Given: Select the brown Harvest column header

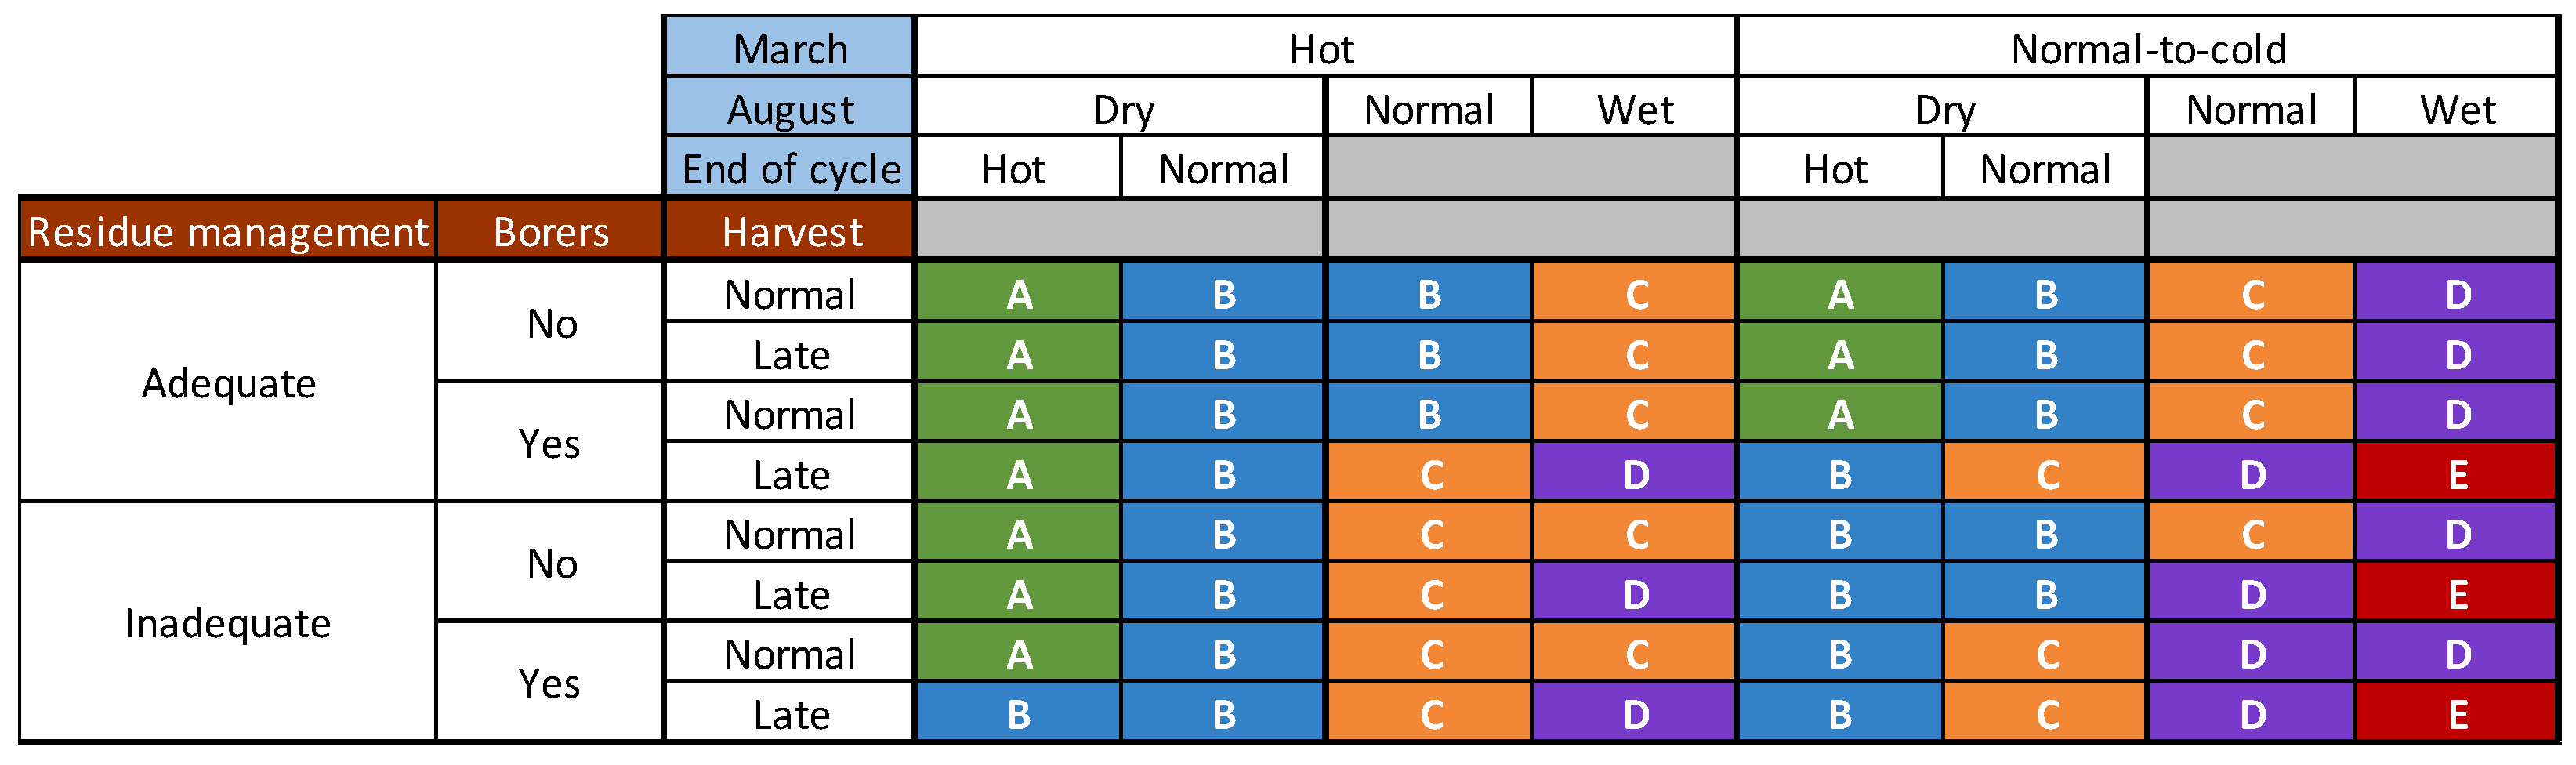Looking at the screenshot, I should click(790, 231).
